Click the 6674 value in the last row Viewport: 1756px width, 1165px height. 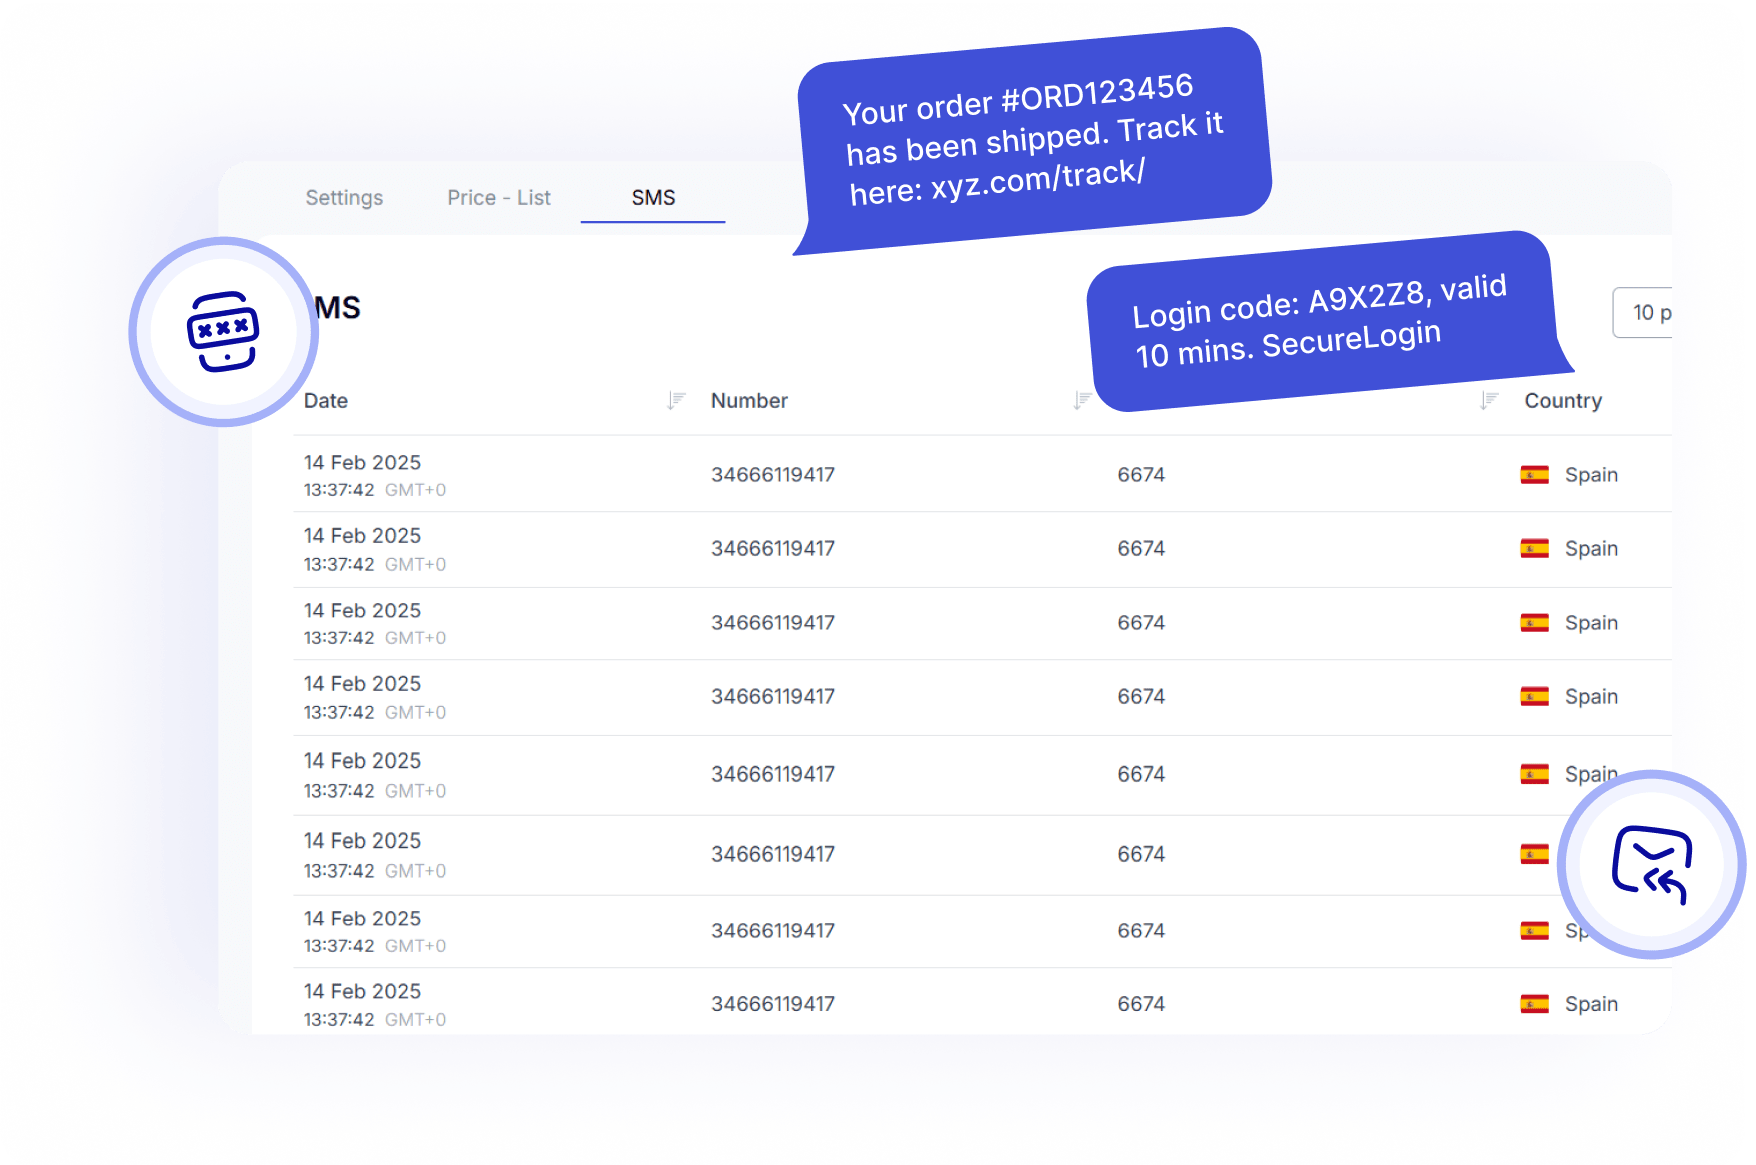tap(1141, 1004)
